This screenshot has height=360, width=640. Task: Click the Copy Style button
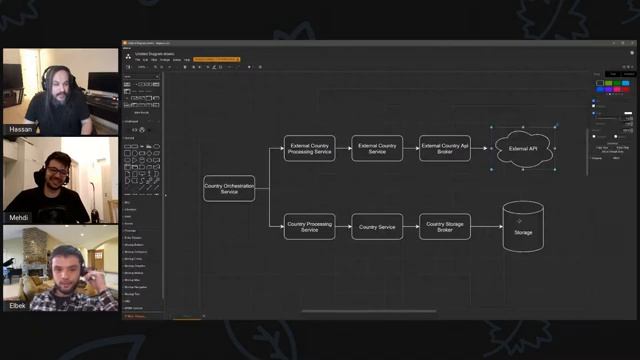602,147
